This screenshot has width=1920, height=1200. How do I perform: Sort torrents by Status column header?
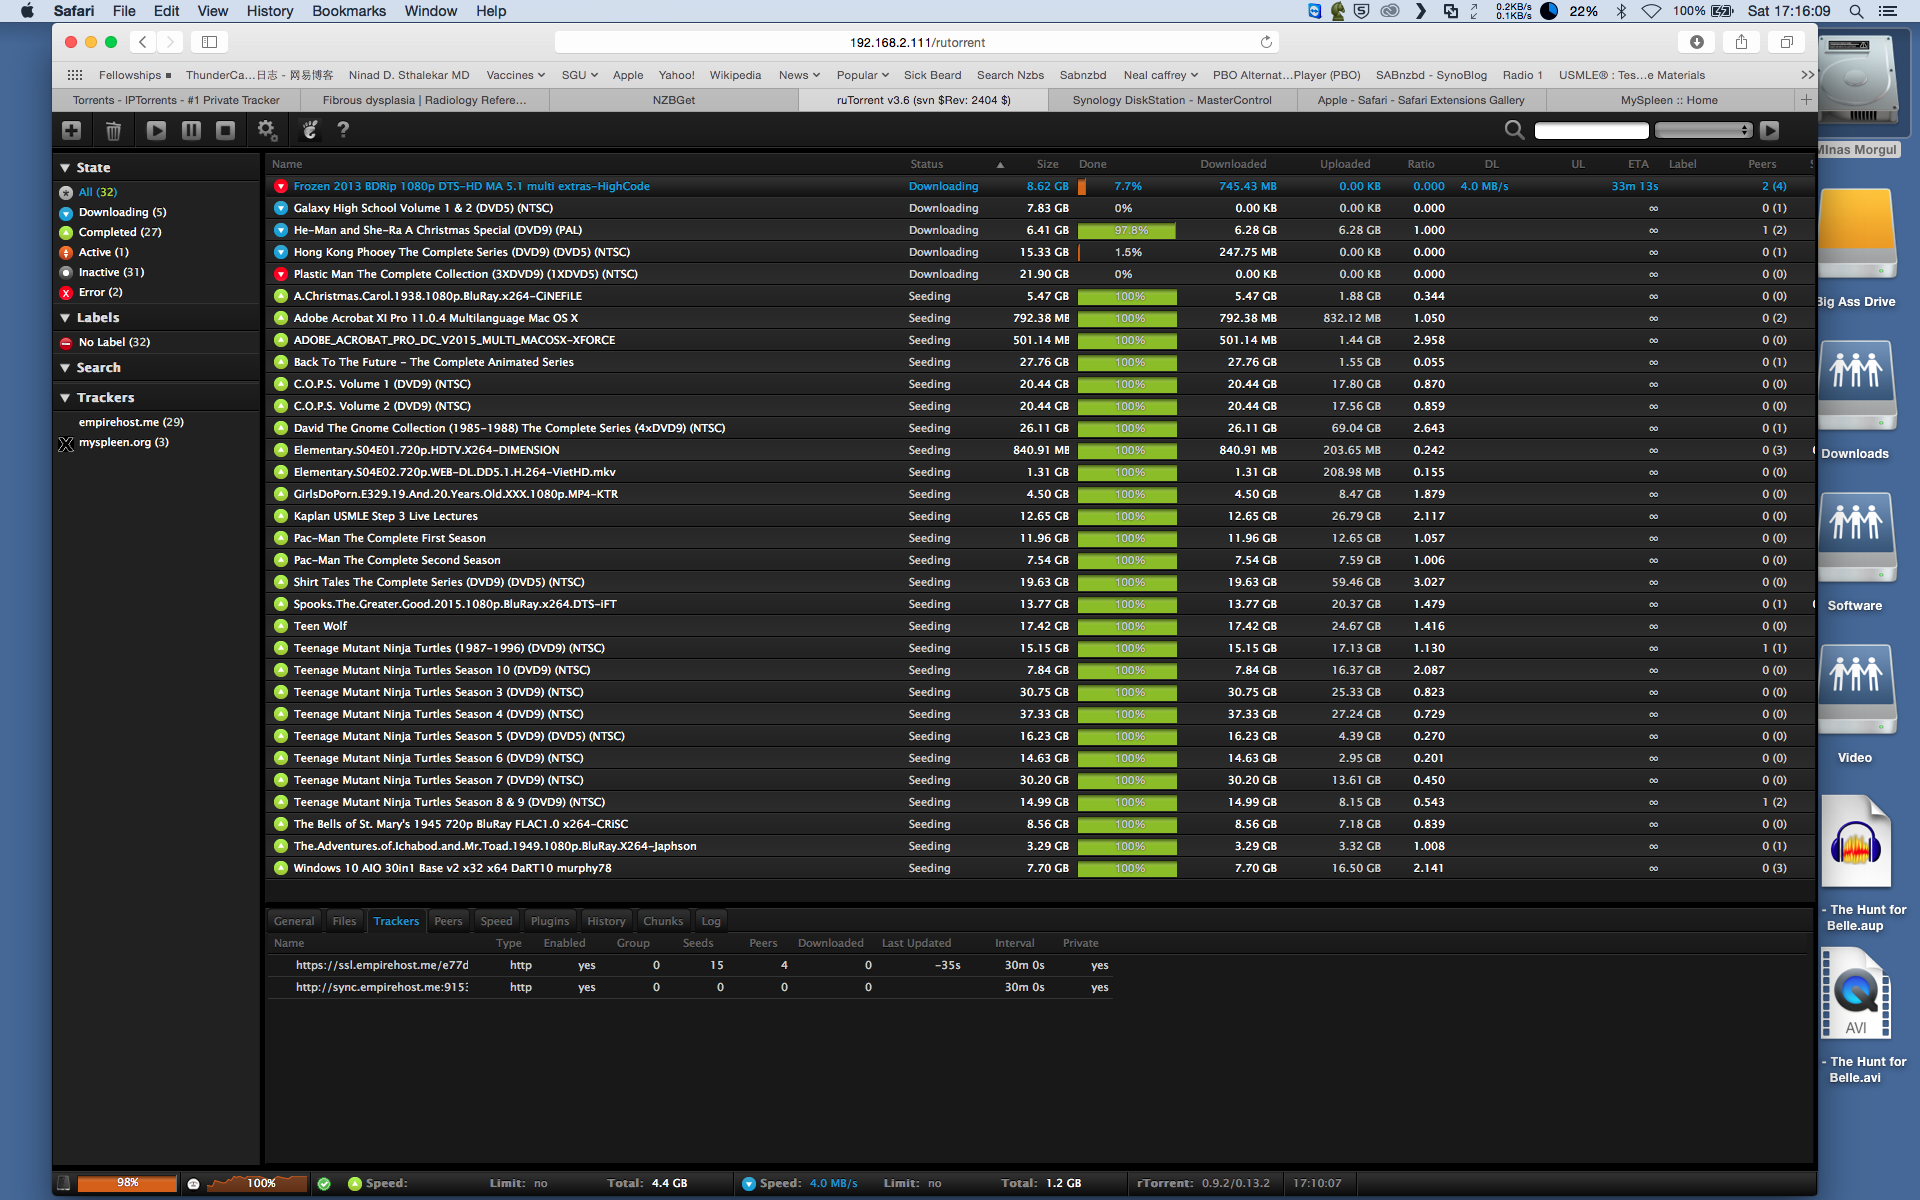click(x=926, y=164)
